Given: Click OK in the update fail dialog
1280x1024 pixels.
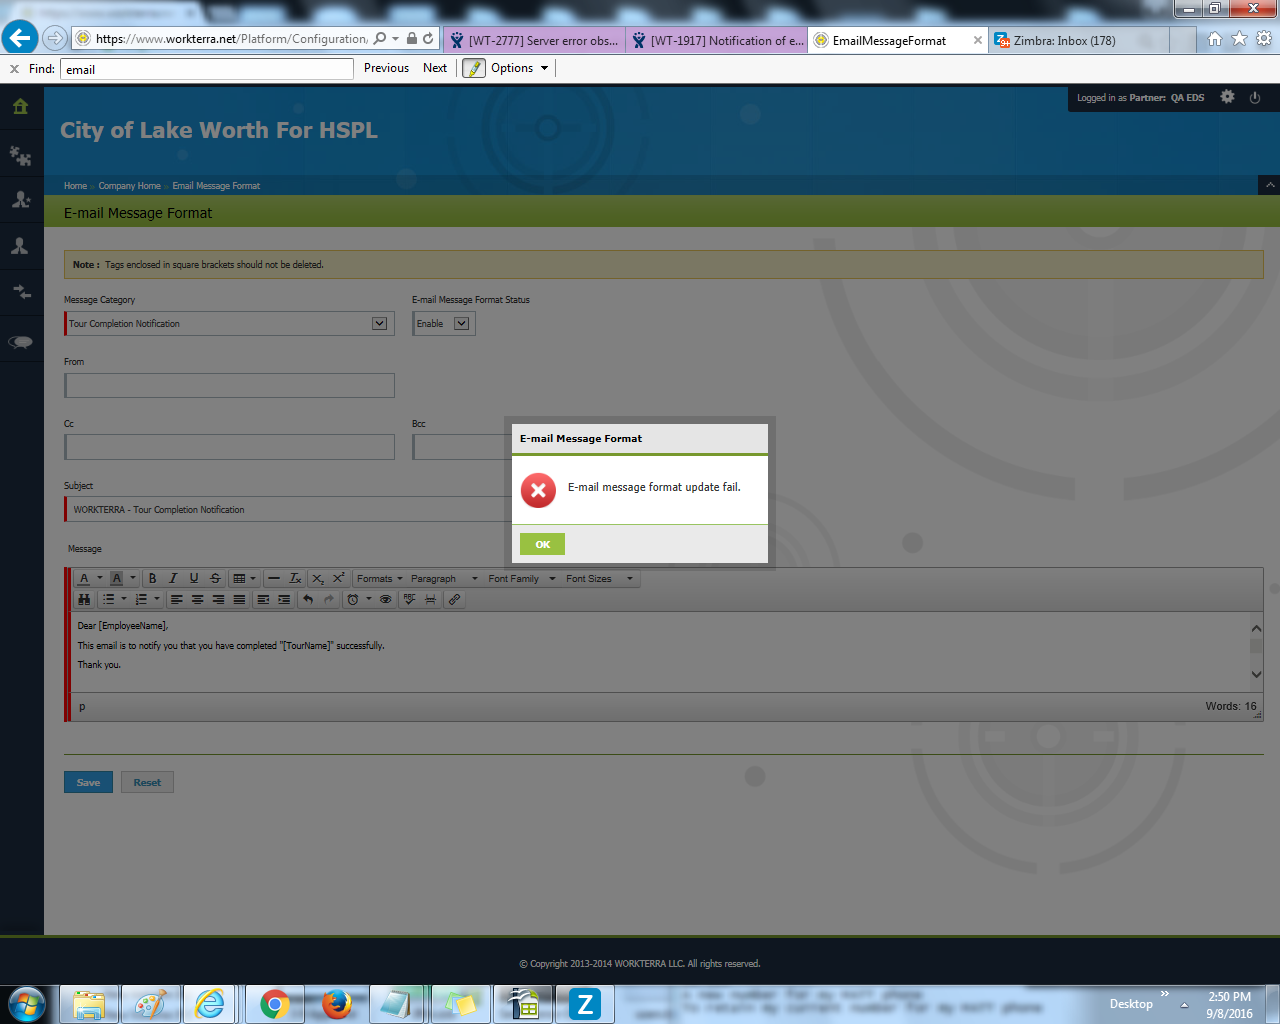Looking at the screenshot, I should 542,544.
